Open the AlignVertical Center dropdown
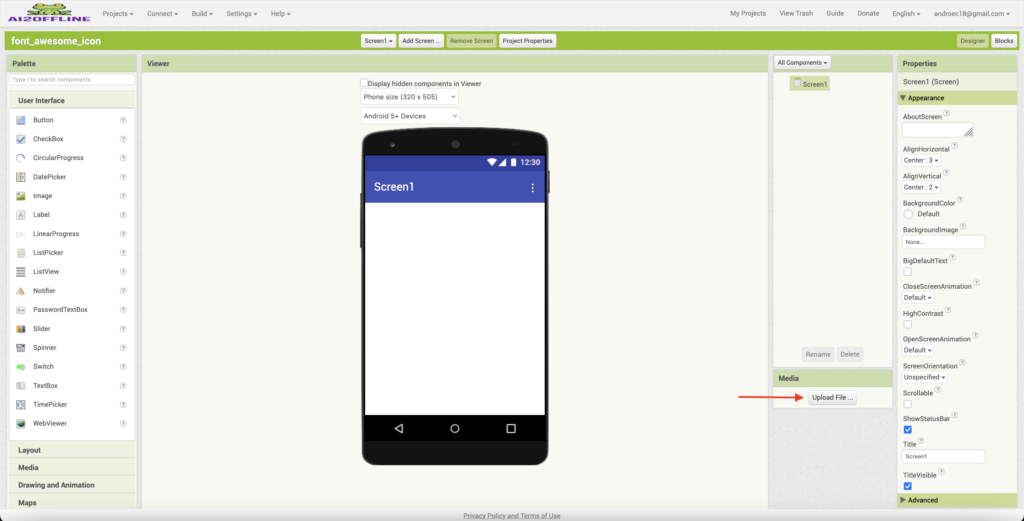1024x521 pixels. [921, 187]
